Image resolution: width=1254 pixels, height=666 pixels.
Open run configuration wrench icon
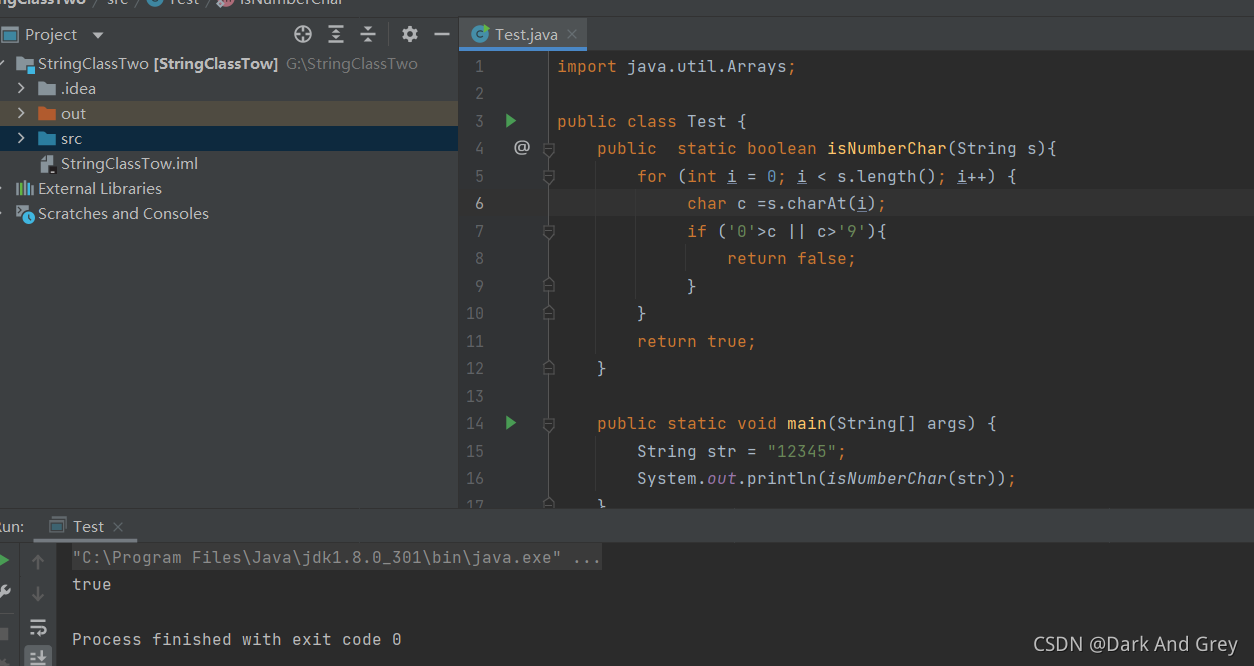click(4, 591)
